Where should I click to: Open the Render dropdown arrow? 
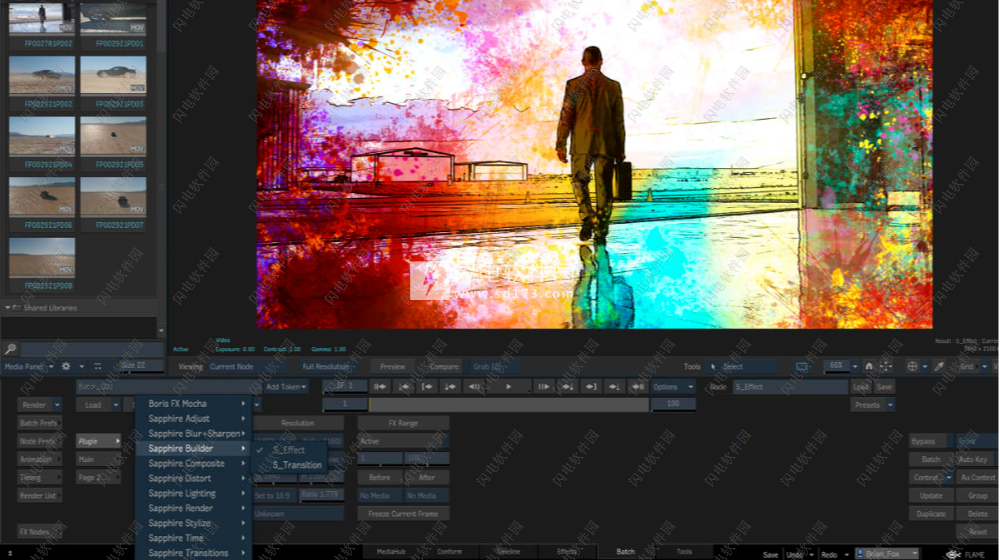coord(57,405)
